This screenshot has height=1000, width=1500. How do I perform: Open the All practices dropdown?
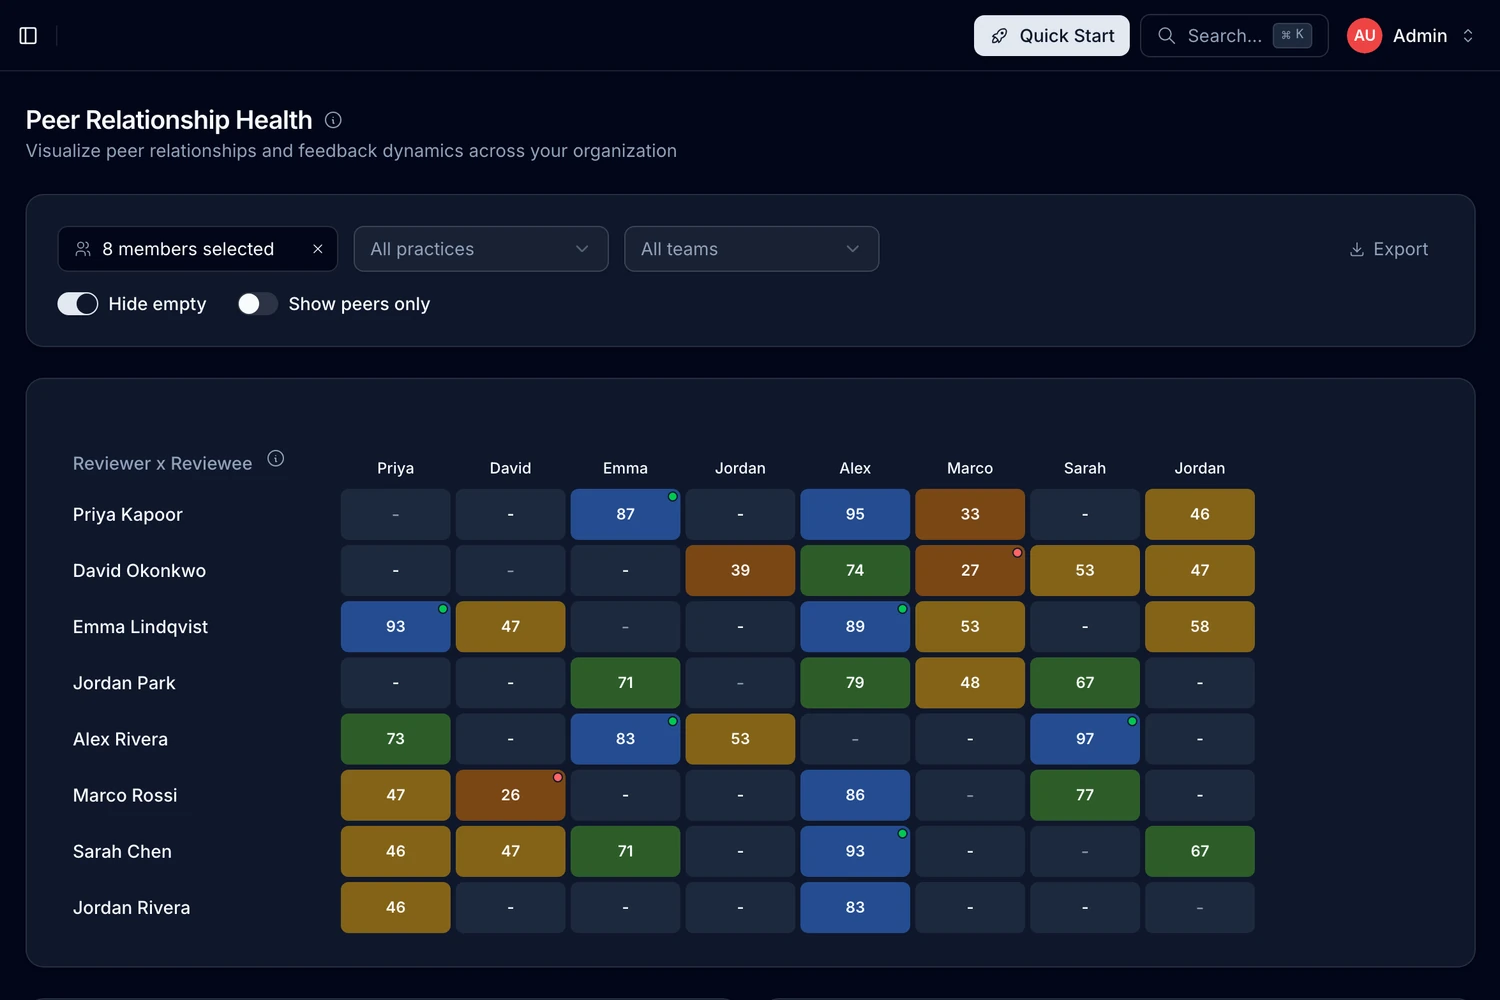481,249
